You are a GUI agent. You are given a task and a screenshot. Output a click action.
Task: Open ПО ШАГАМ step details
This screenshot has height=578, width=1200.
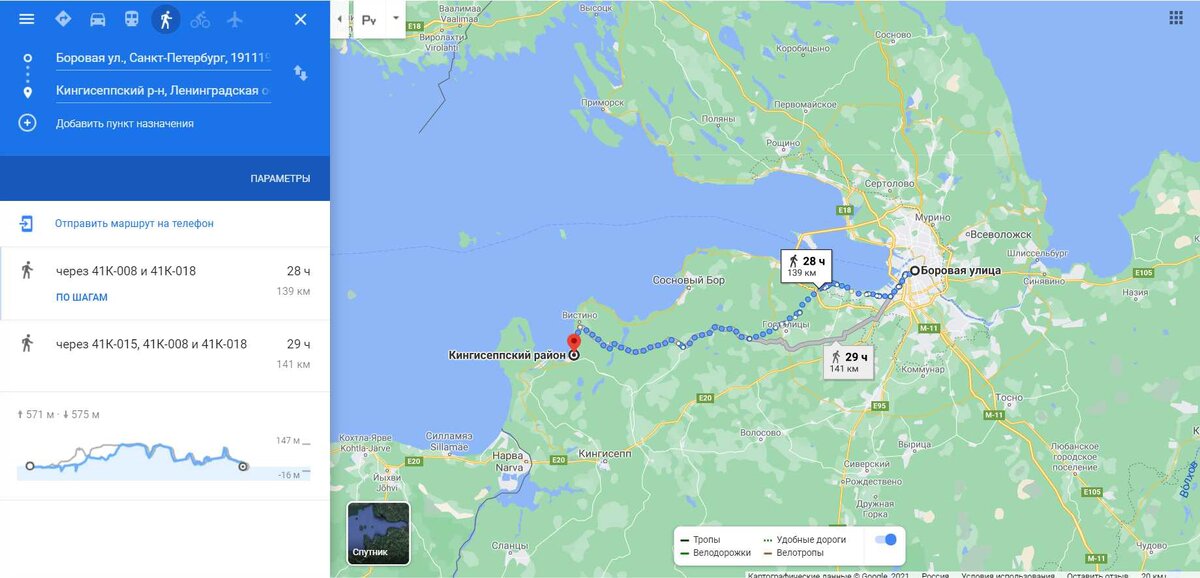tap(82, 297)
